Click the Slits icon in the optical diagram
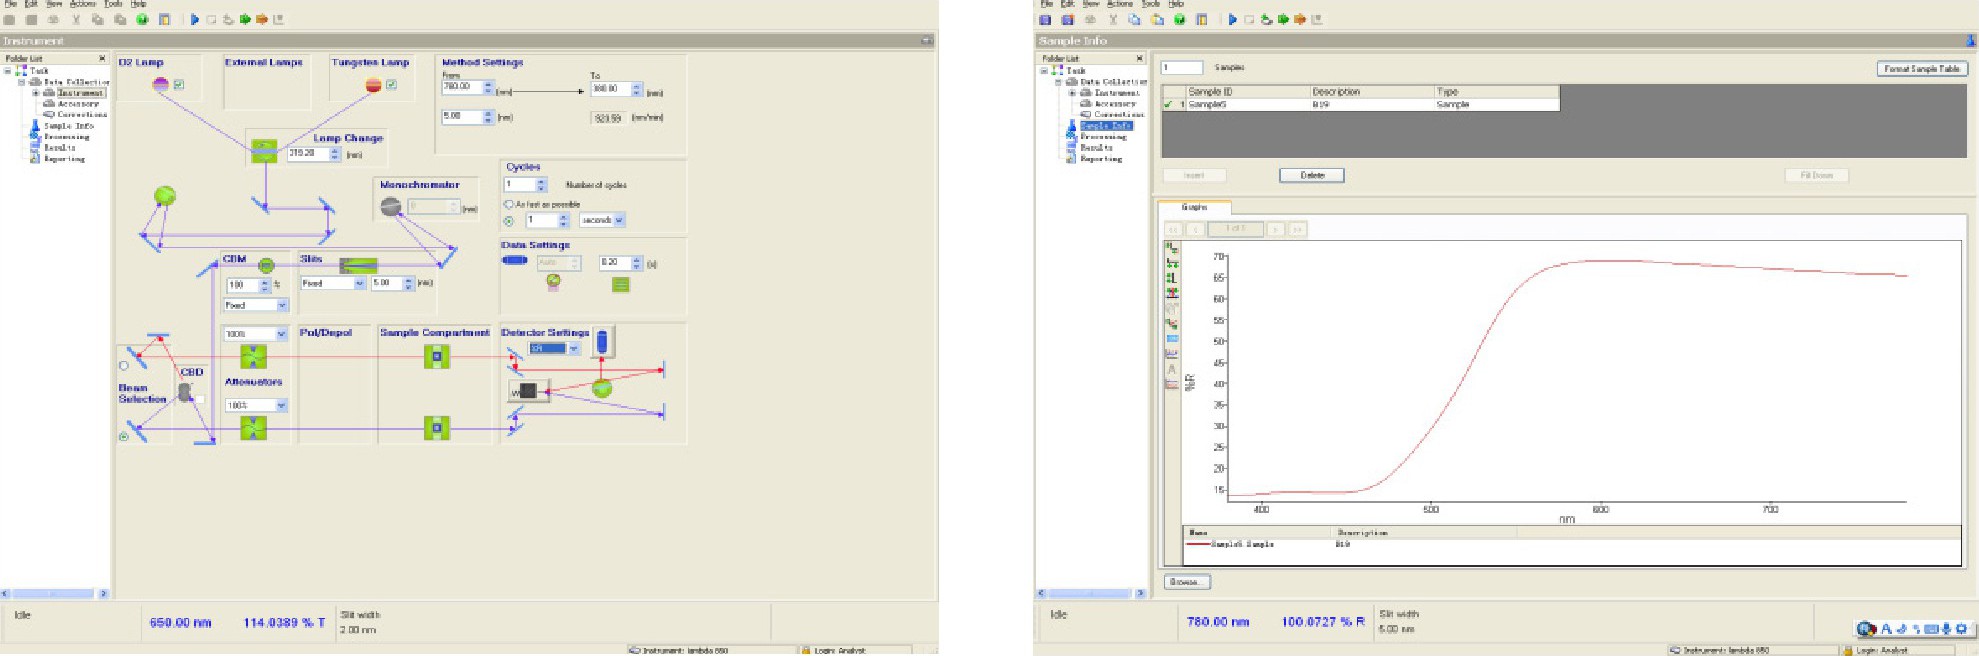This screenshot has width=1979, height=656. (x=358, y=265)
